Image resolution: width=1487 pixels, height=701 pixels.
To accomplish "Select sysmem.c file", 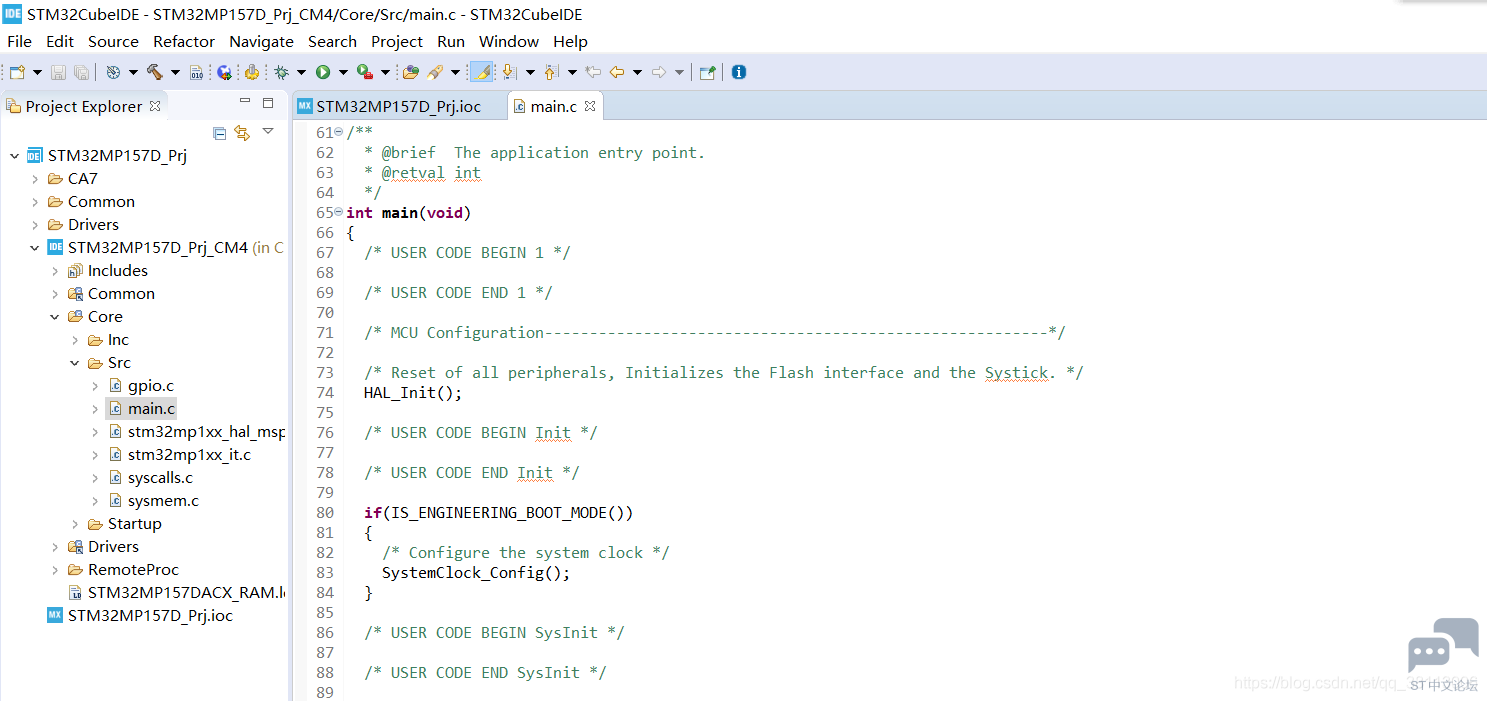I will [163, 501].
